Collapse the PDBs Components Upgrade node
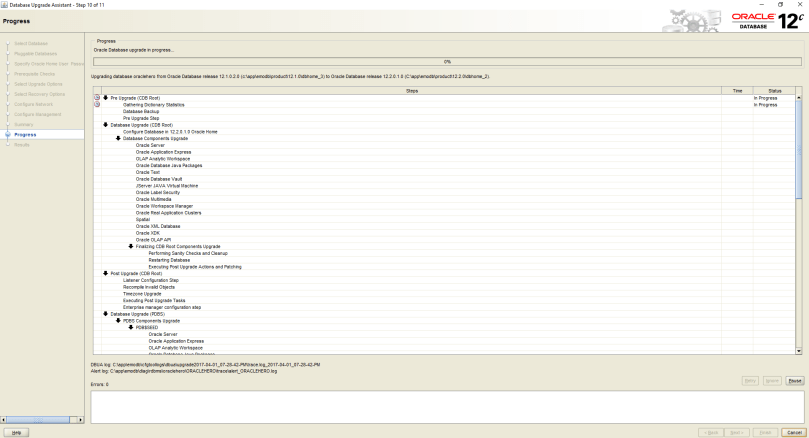This screenshot has width=809, height=438. [x=119, y=320]
